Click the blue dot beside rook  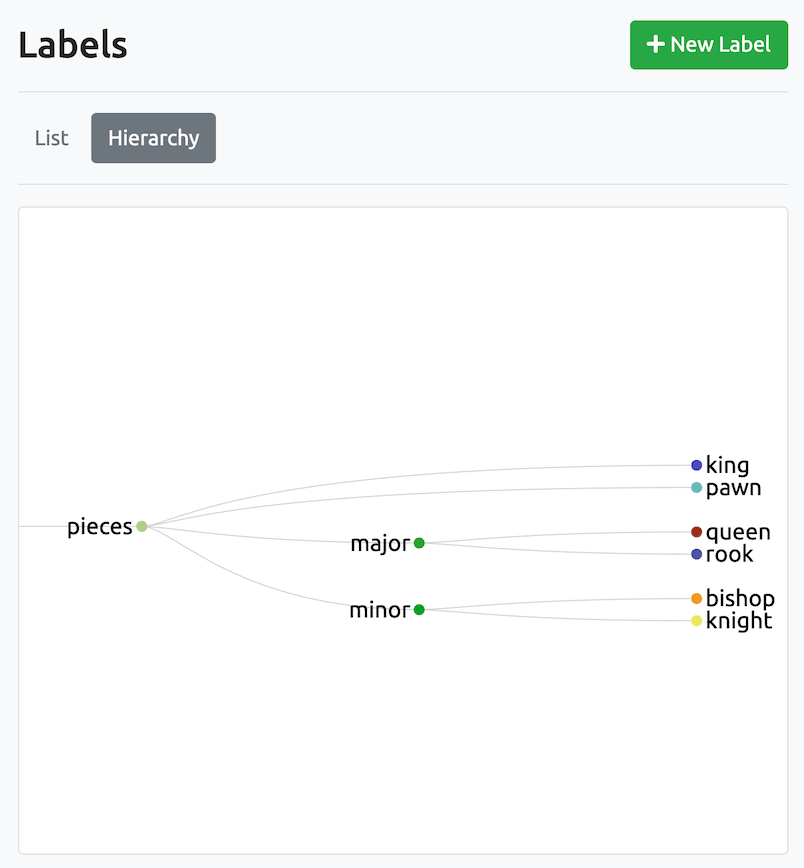pos(695,554)
